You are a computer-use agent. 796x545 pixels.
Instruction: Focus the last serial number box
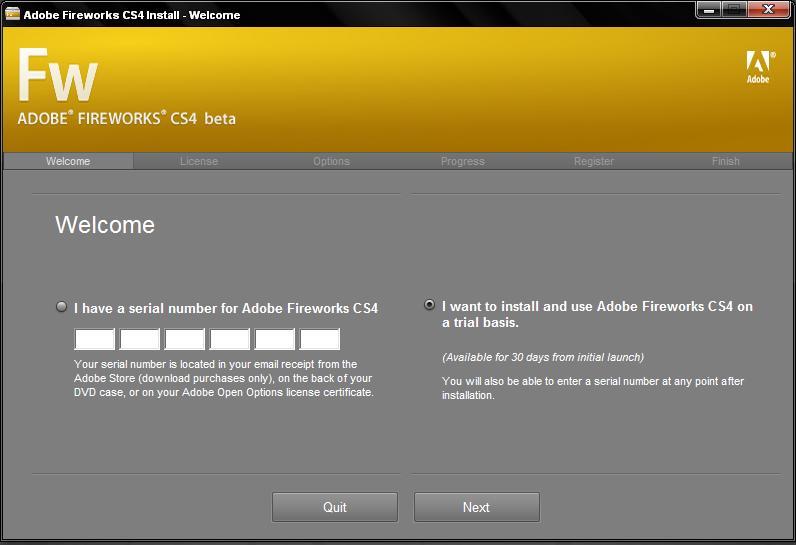320,339
